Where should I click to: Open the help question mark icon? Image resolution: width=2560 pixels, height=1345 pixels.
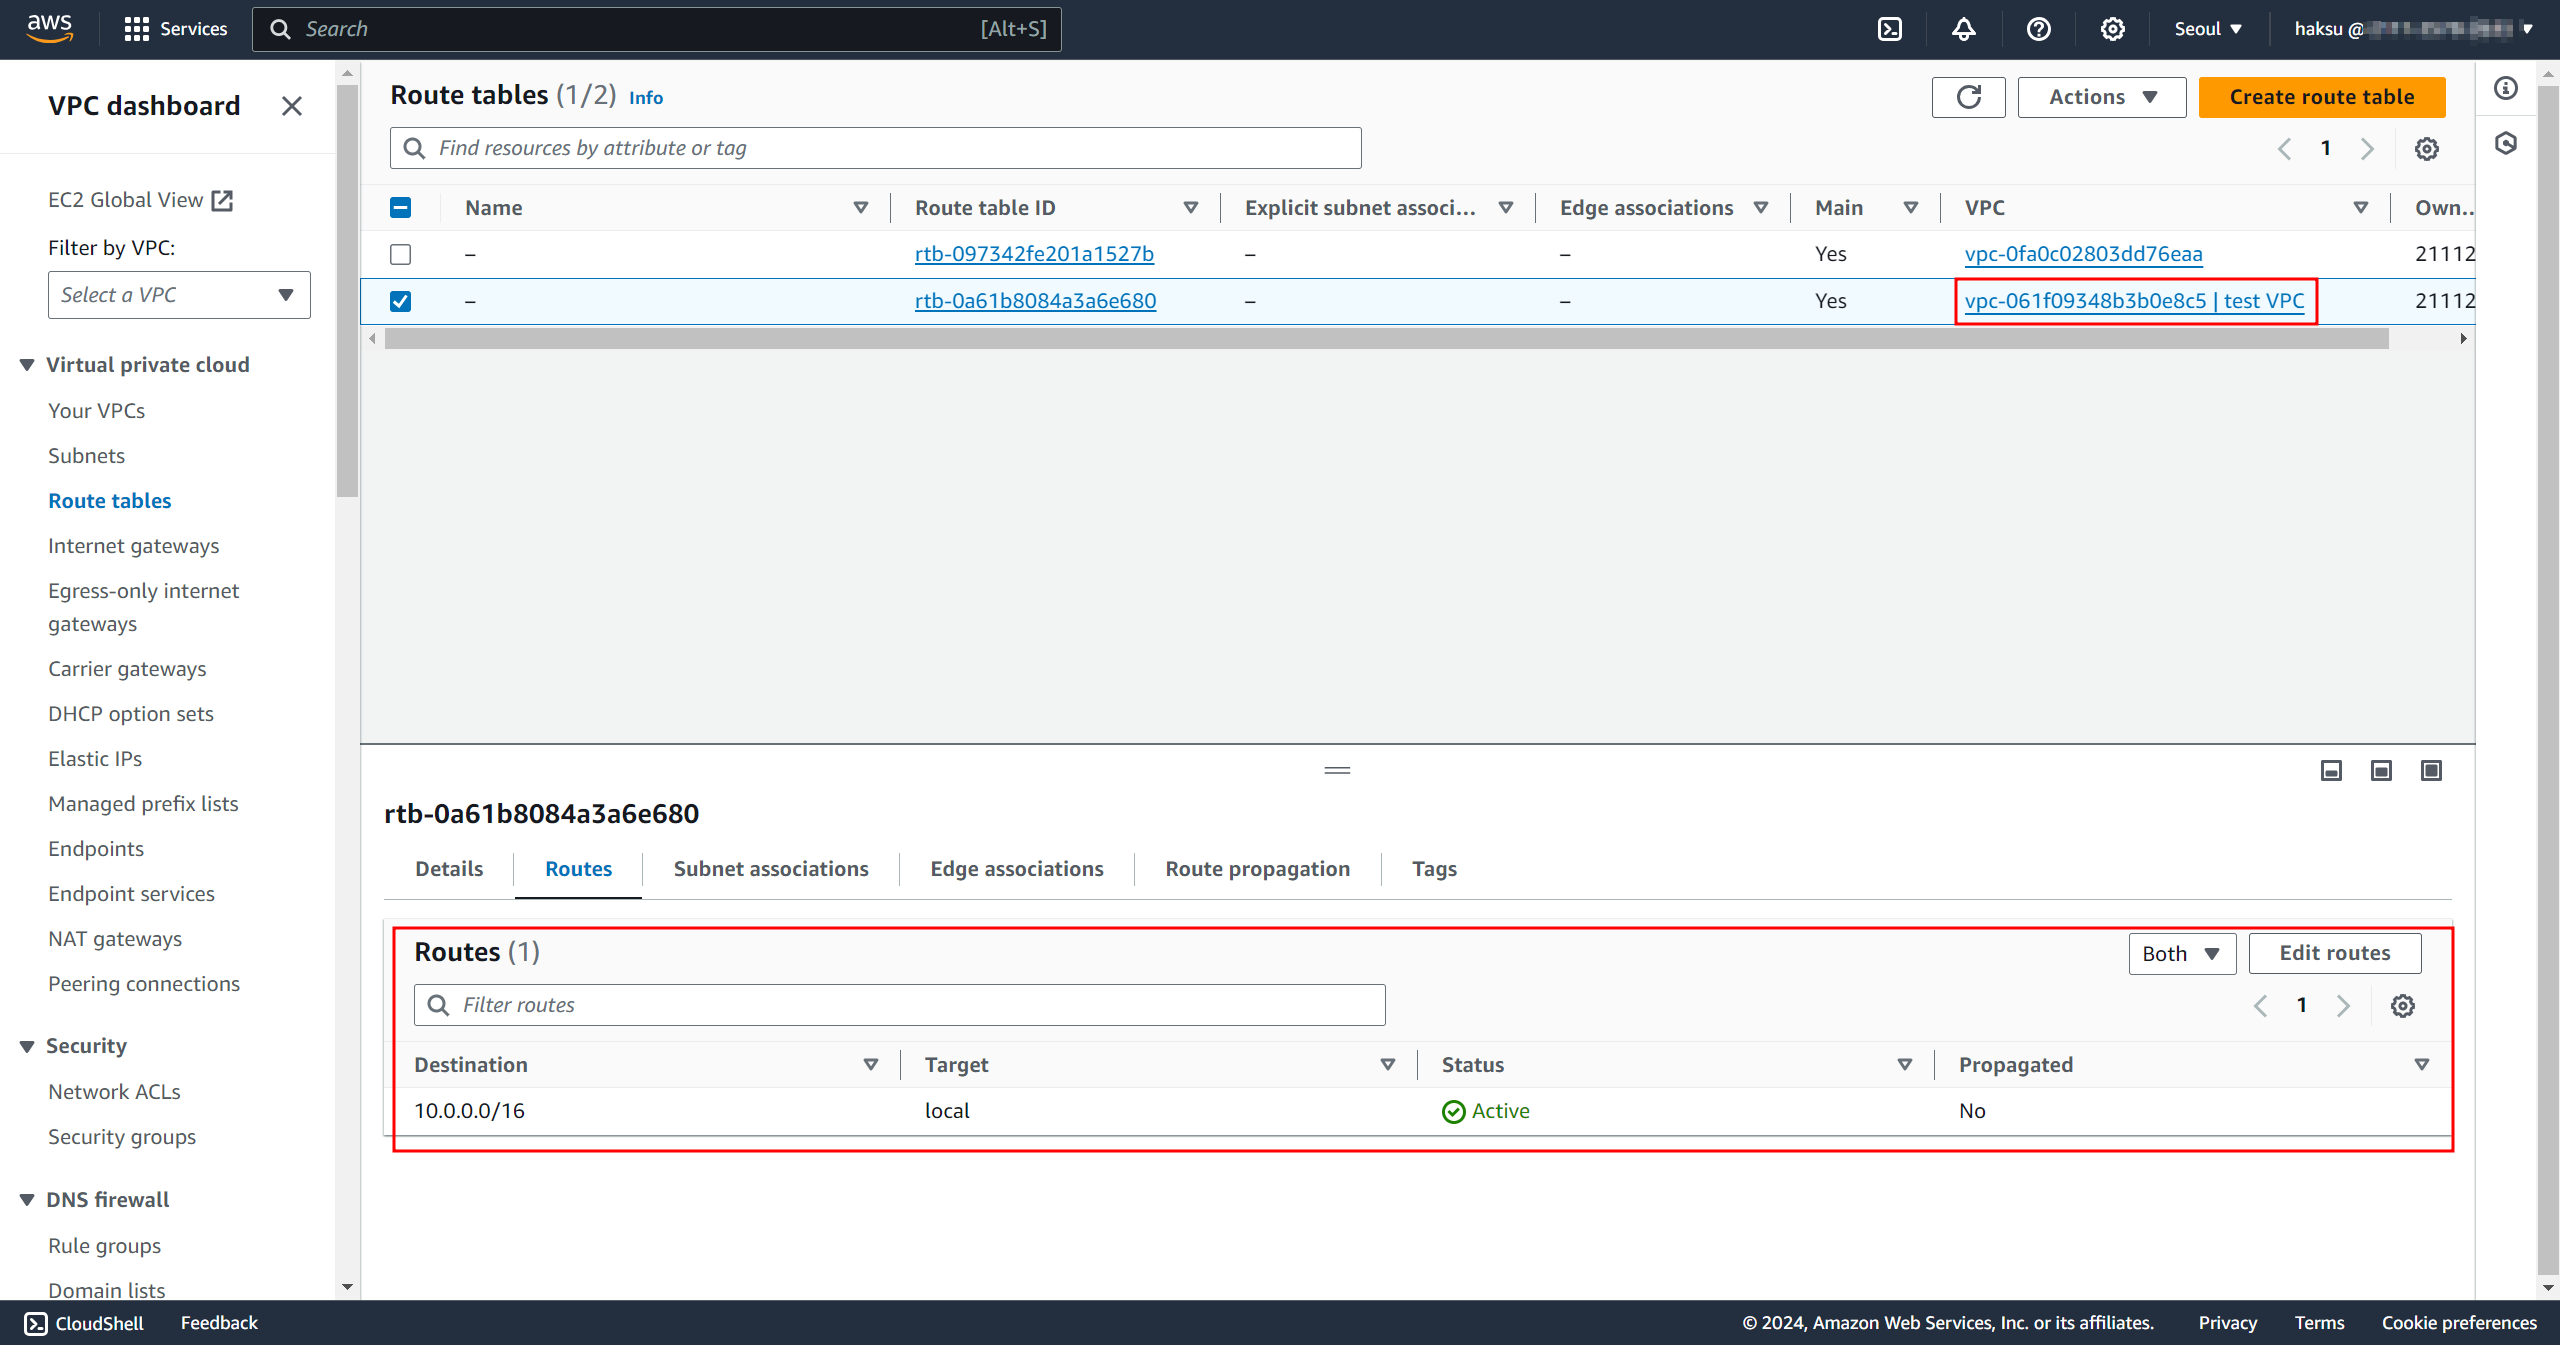(2038, 29)
